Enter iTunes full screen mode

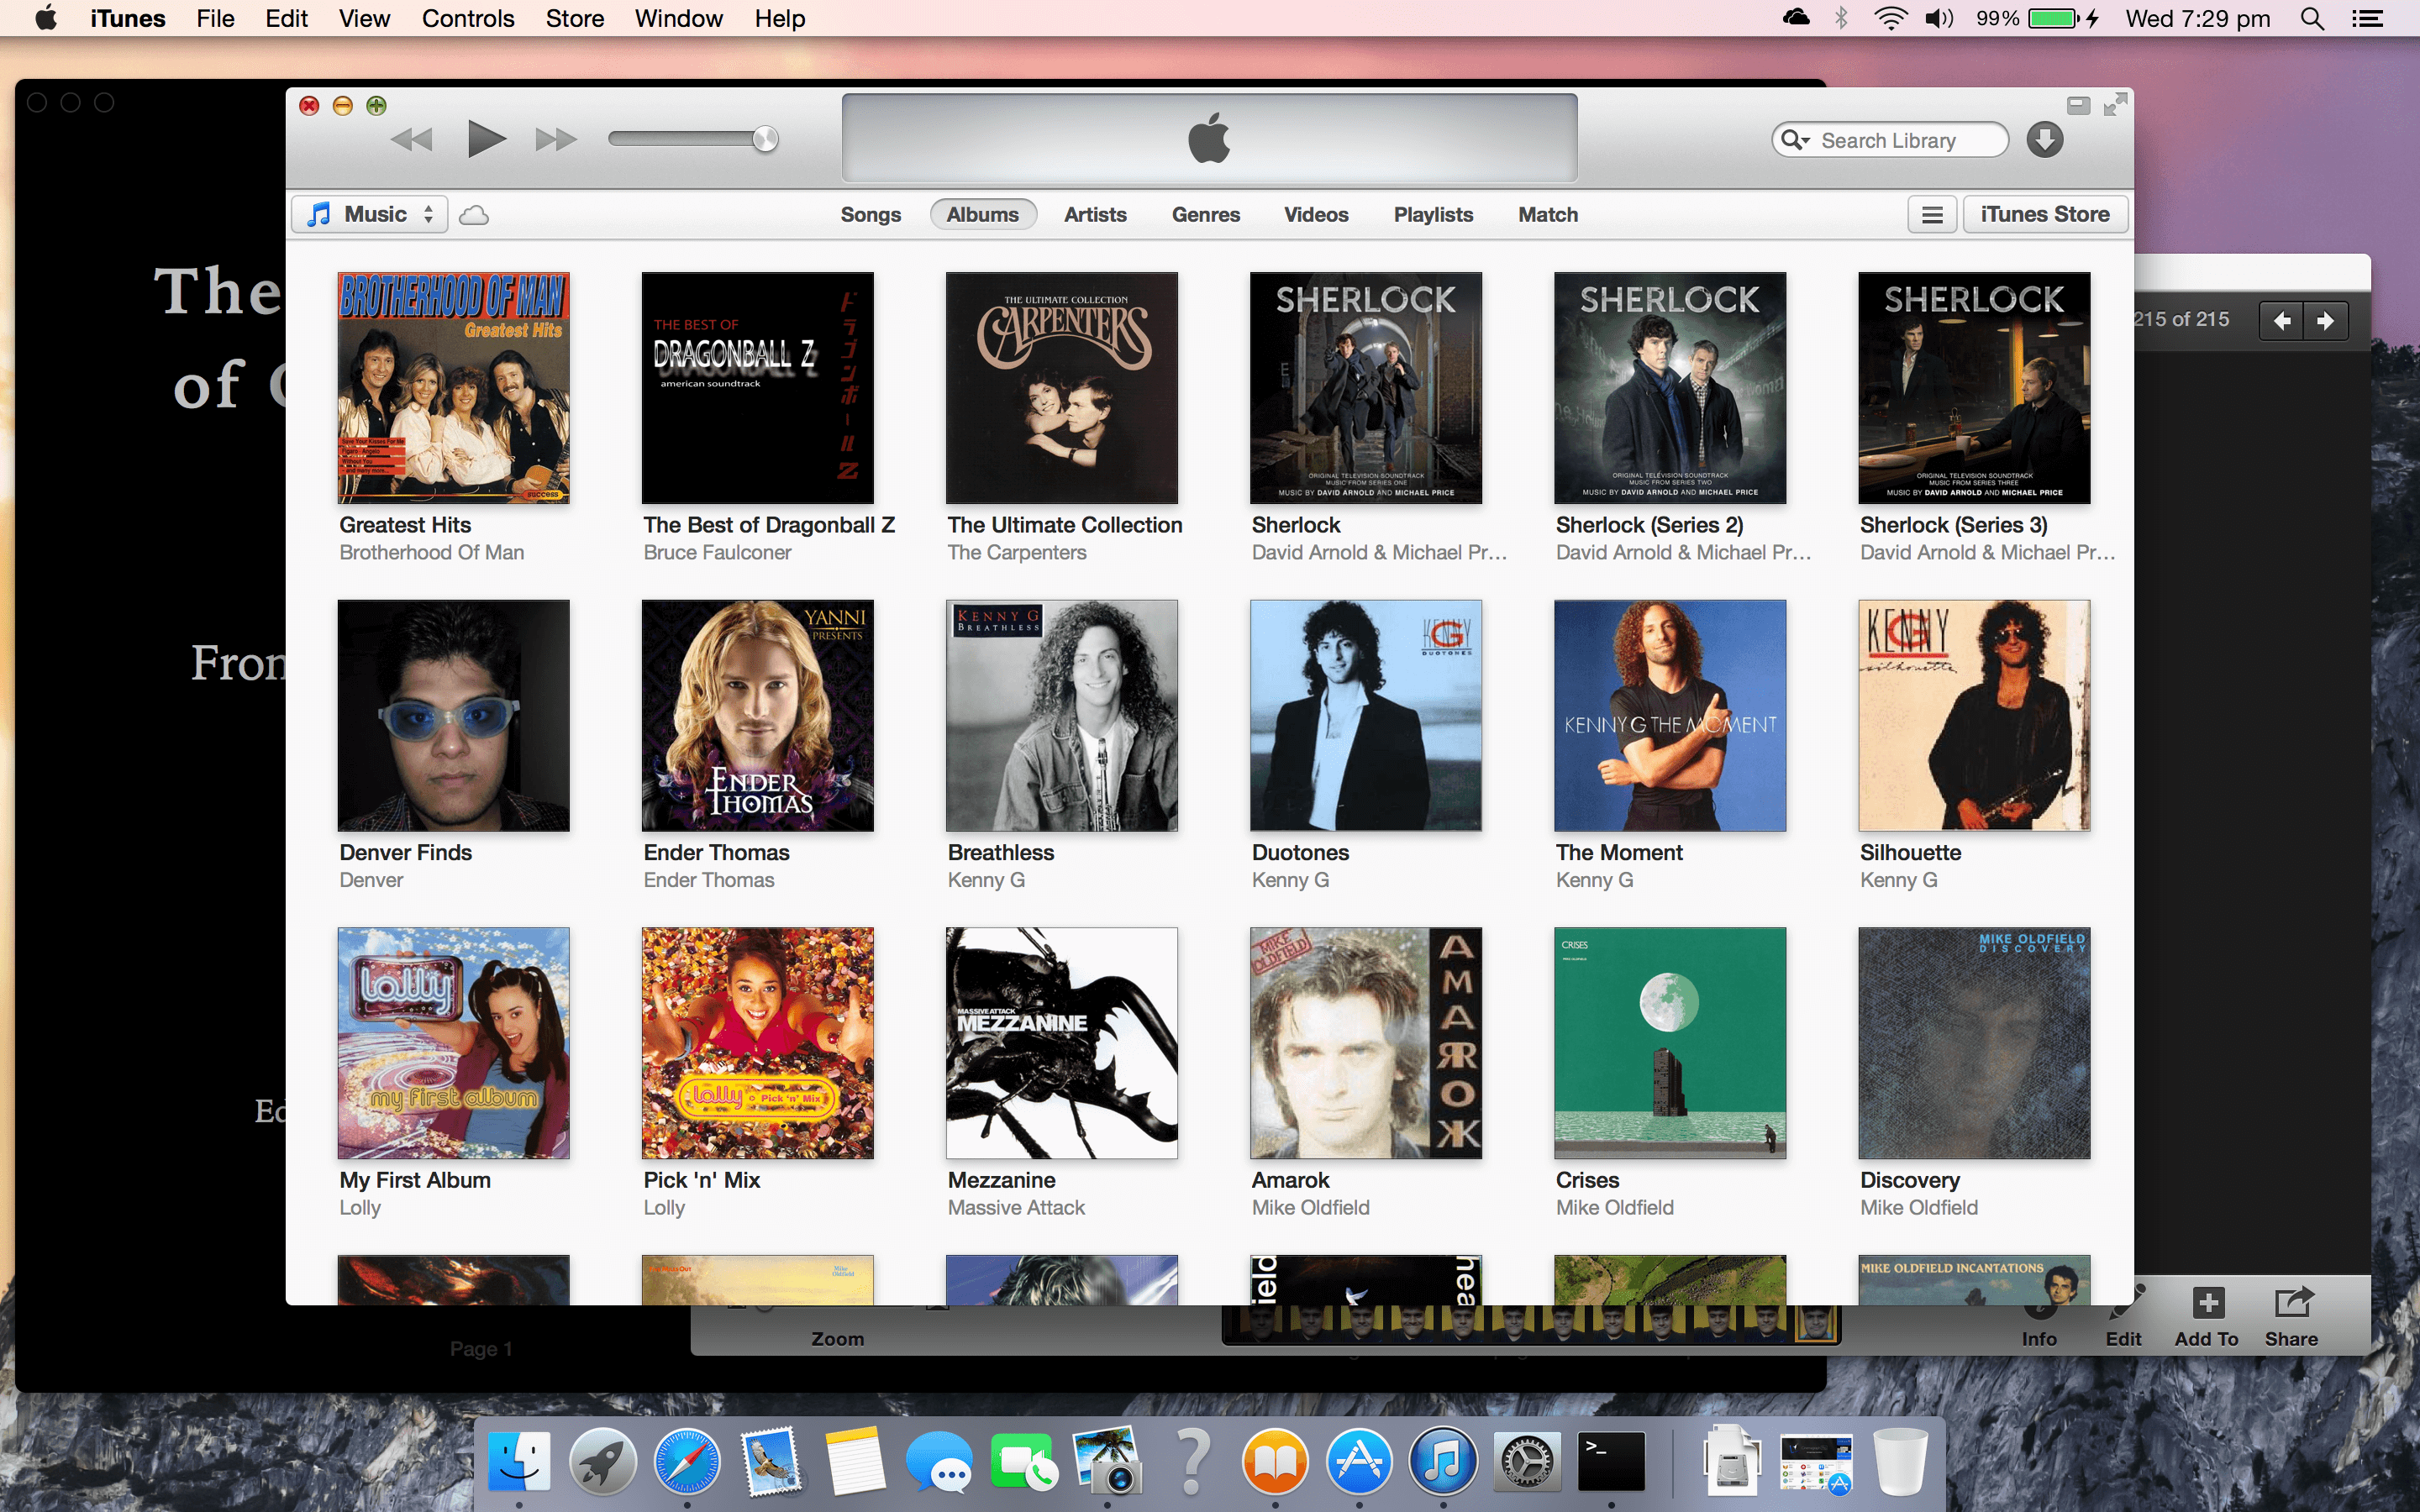pyautogui.click(x=2115, y=105)
